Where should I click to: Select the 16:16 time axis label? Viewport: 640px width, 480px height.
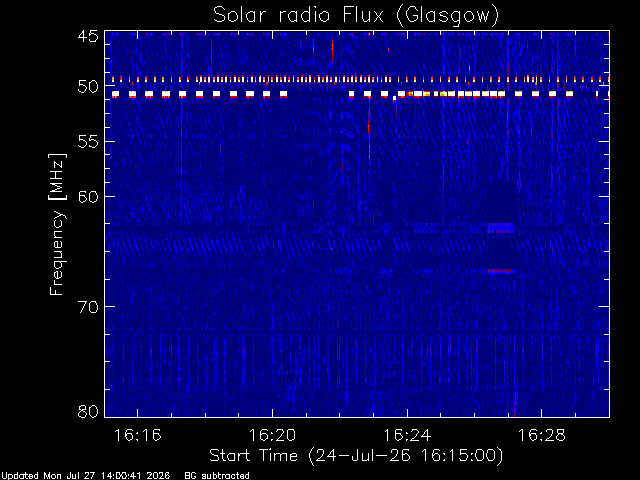(138, 435)
